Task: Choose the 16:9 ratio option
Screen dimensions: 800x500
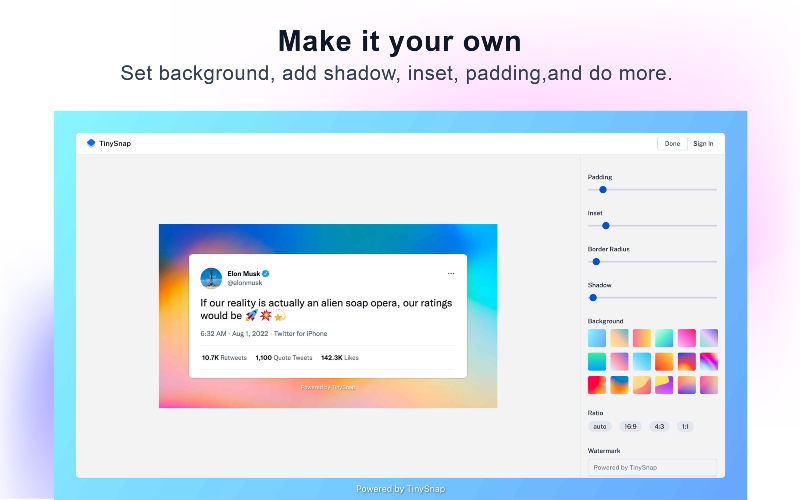Action: tap(631, 427)
